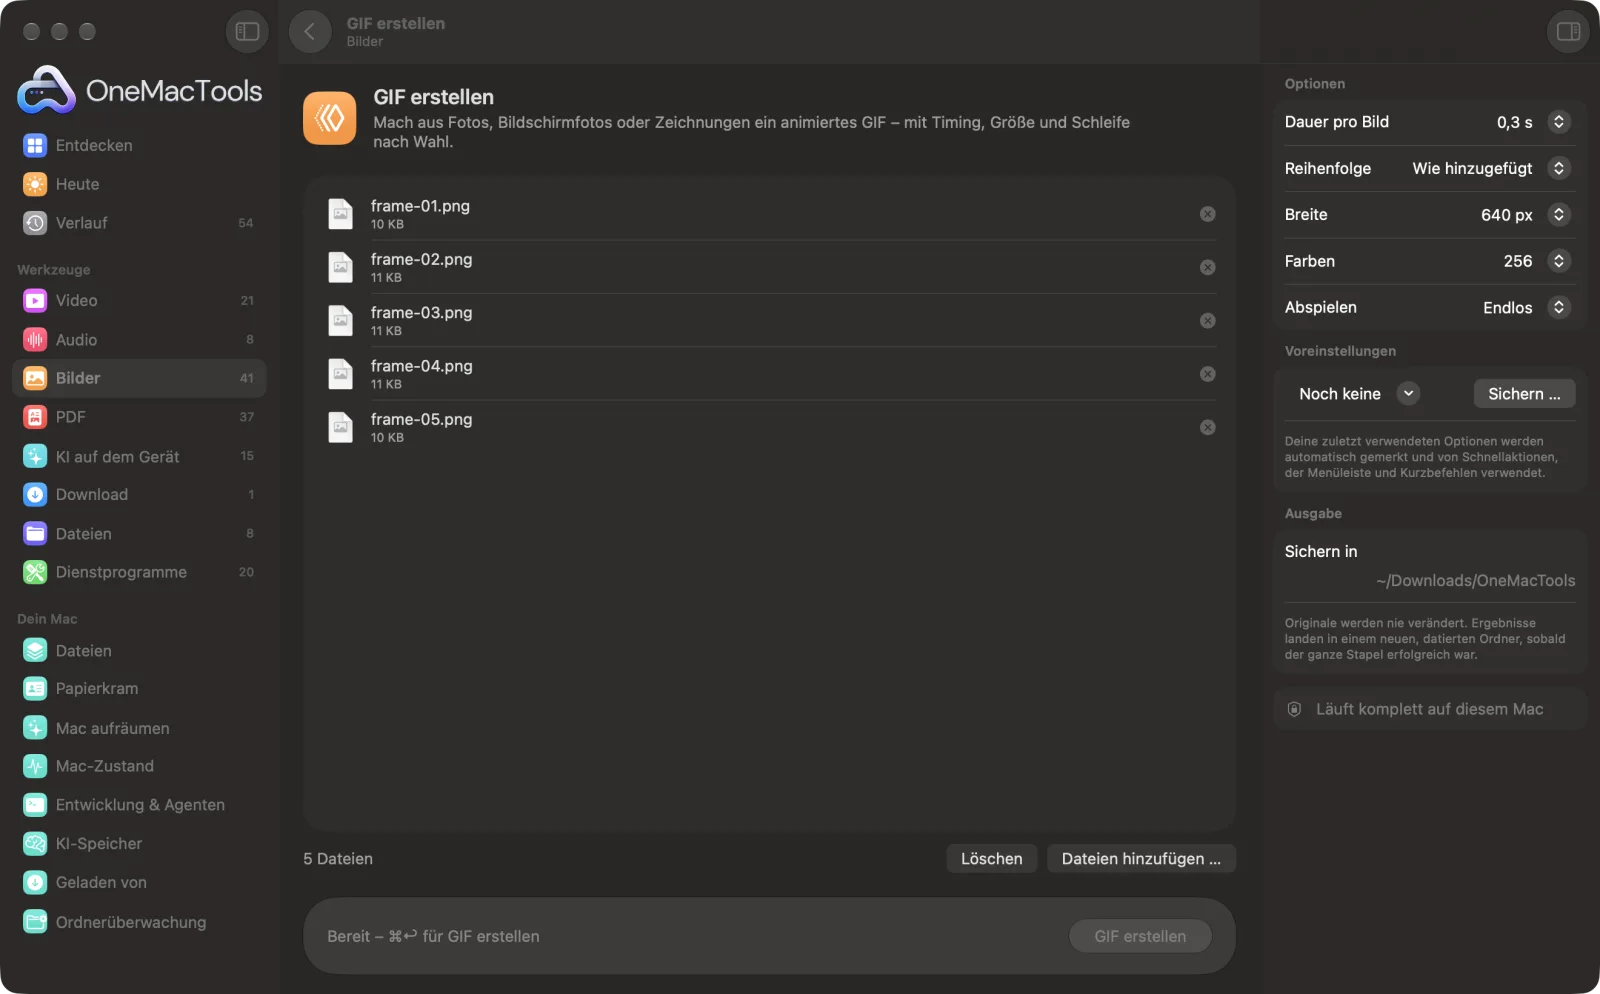Click the Papierkram icon
This screenshot has height=994, width=1600.
(x=35, y=689)
